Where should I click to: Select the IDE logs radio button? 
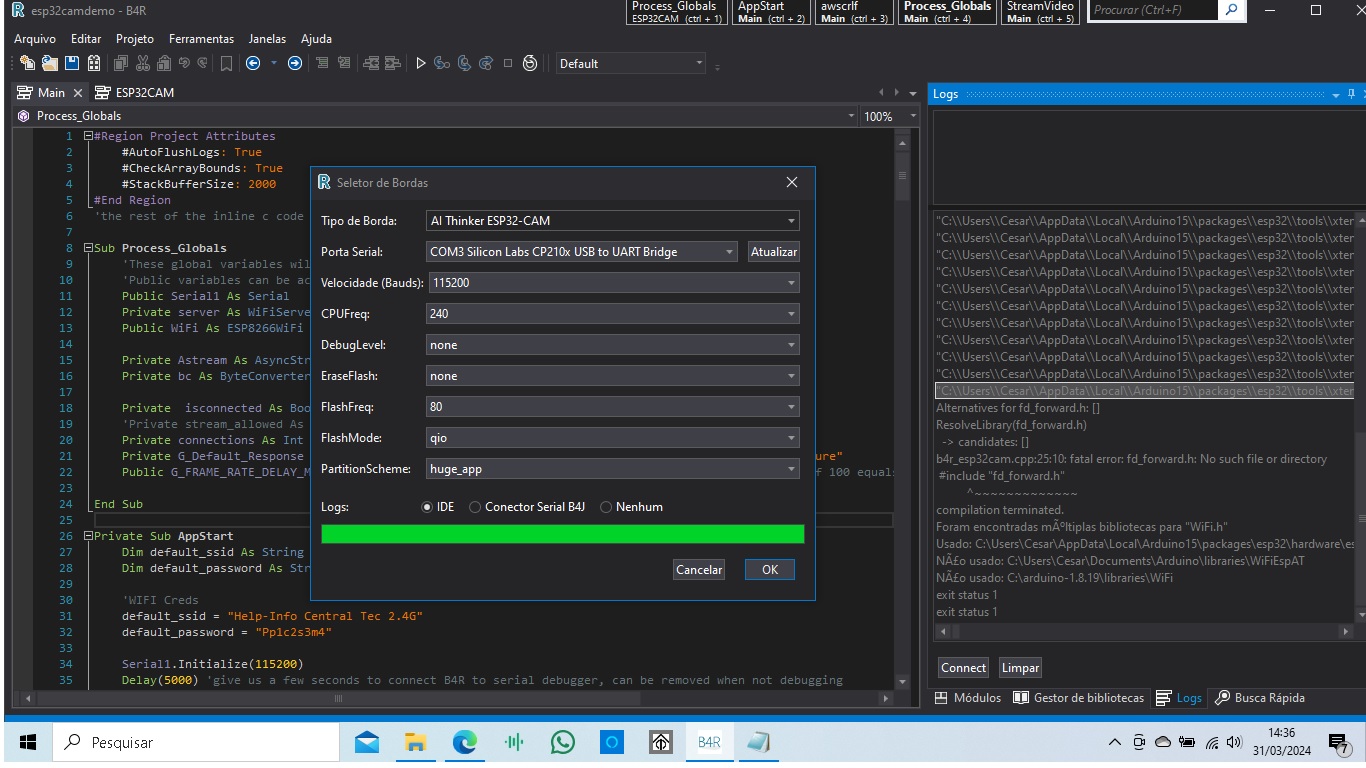pos(428,507)
